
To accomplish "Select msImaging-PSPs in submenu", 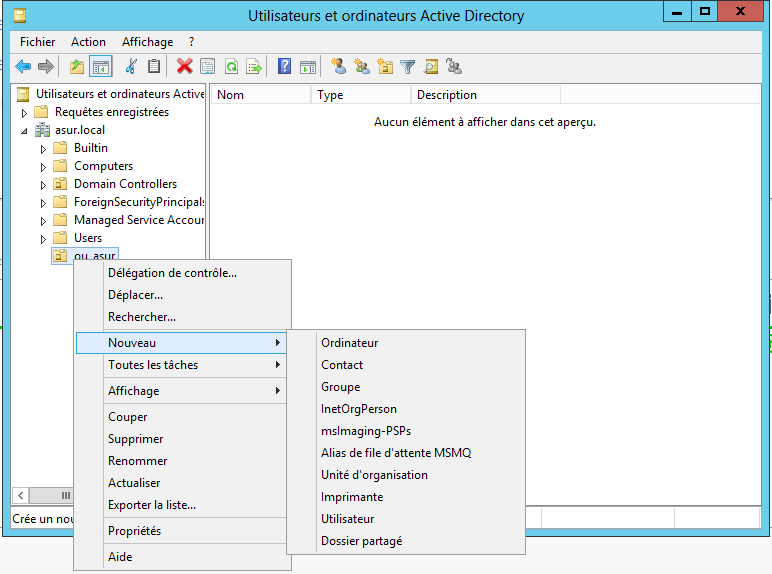I will point(406,431).
